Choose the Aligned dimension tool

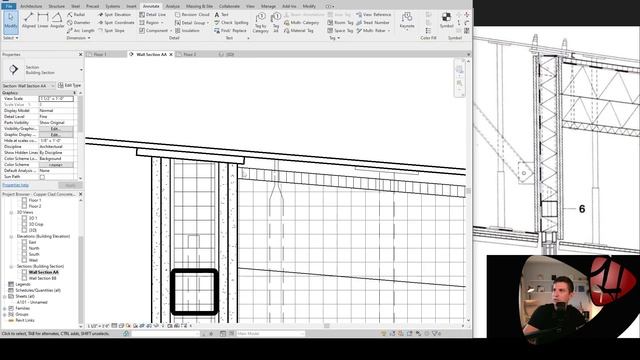(29, 20)
